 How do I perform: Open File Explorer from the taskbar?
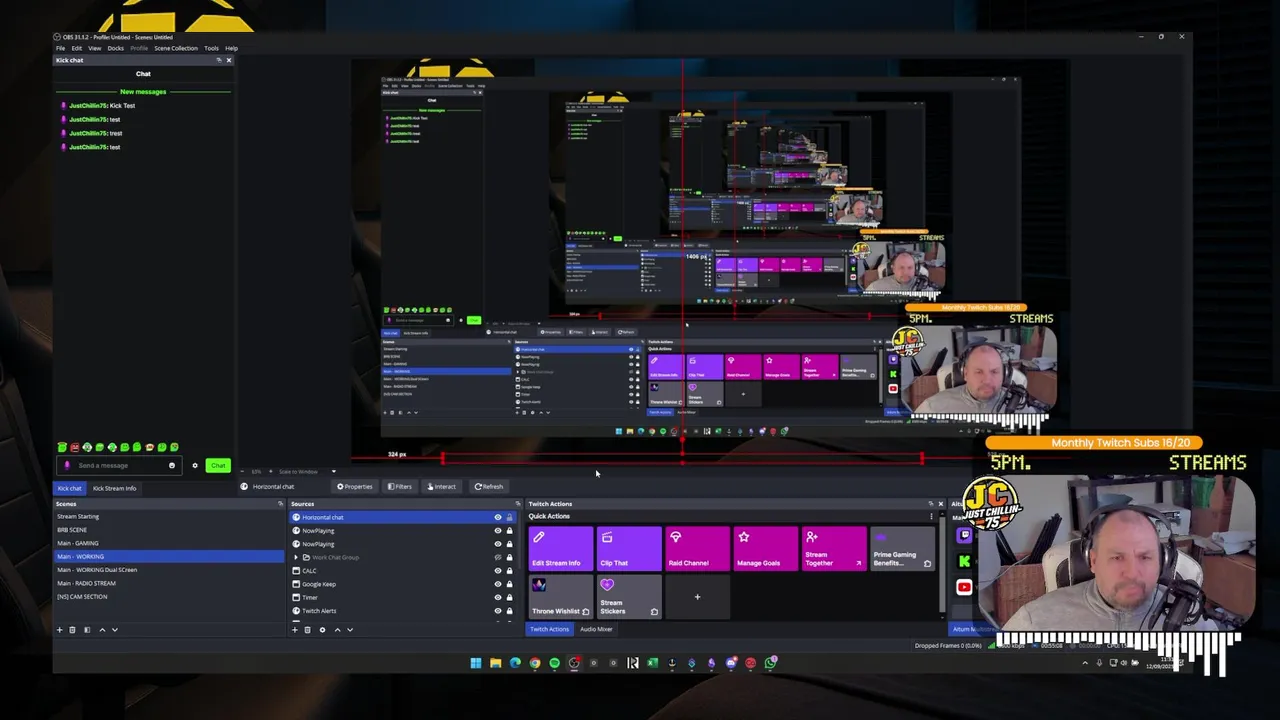[x=495, y=663]
